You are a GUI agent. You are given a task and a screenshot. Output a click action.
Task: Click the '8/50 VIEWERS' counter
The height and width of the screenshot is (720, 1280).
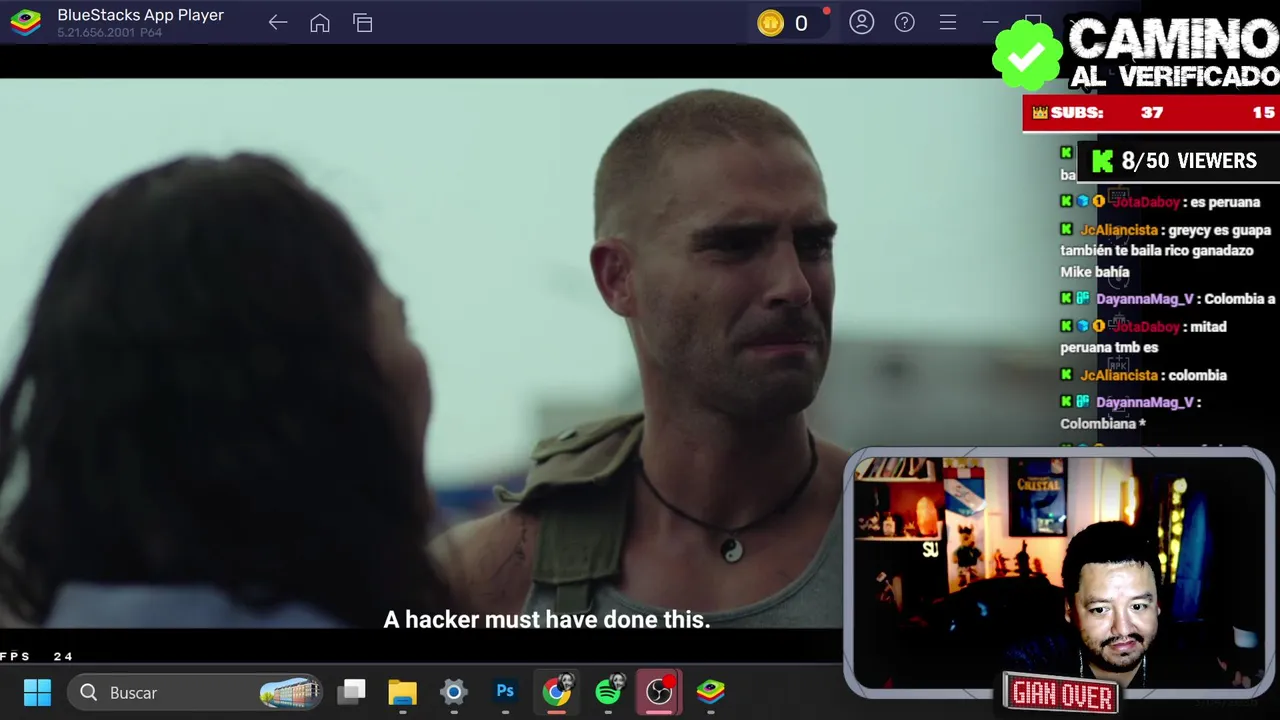point(1177,161)
